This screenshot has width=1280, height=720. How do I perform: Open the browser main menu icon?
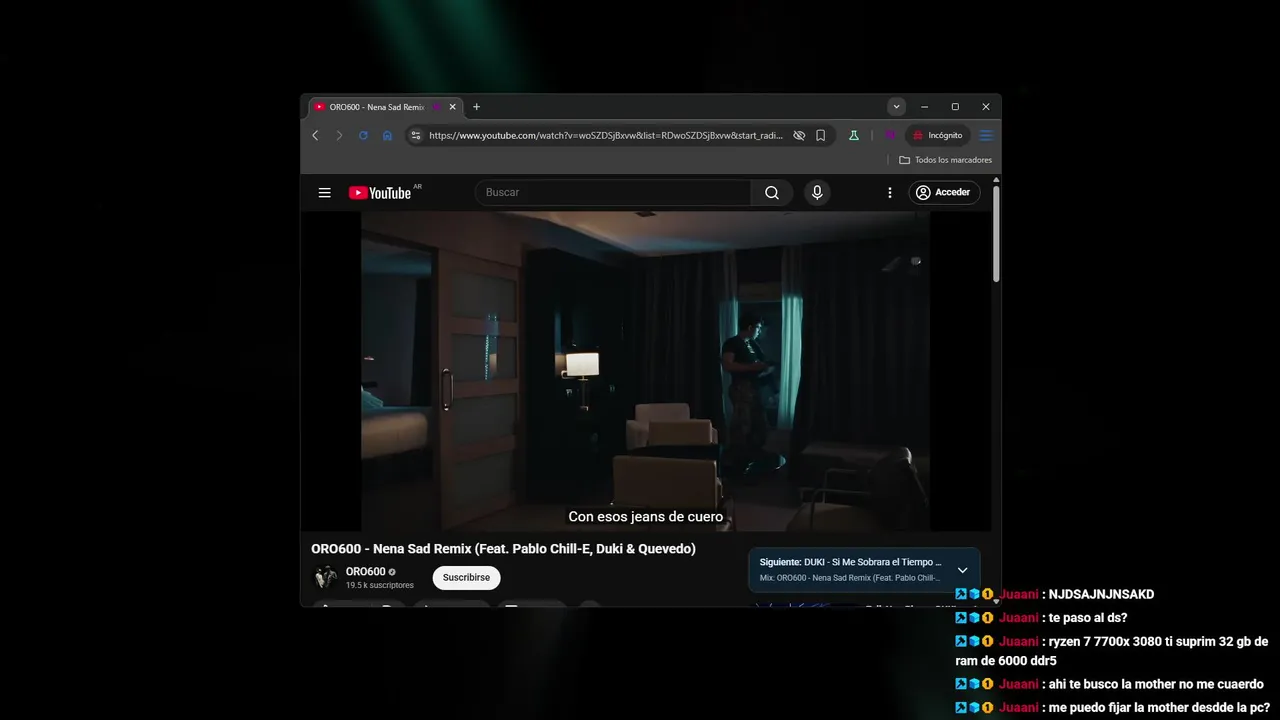[986, 135]
